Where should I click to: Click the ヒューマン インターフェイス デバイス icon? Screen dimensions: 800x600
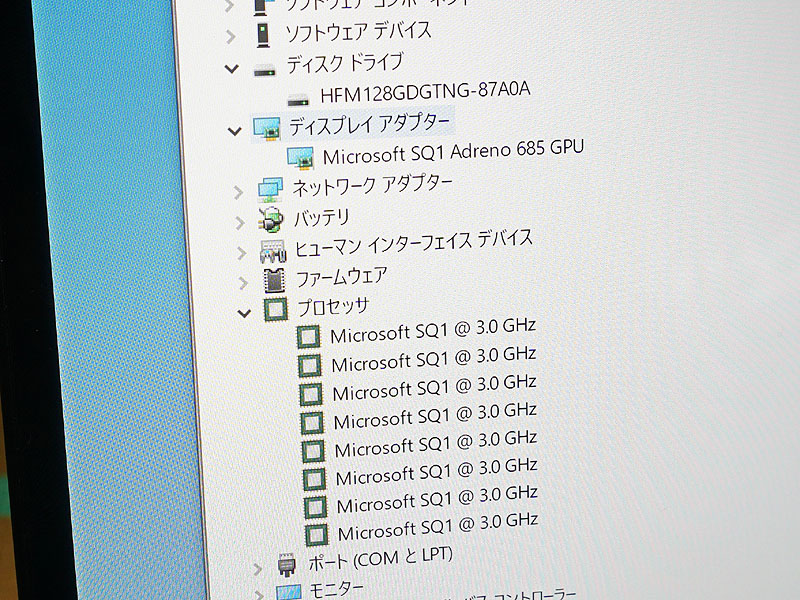coord(273,251)
